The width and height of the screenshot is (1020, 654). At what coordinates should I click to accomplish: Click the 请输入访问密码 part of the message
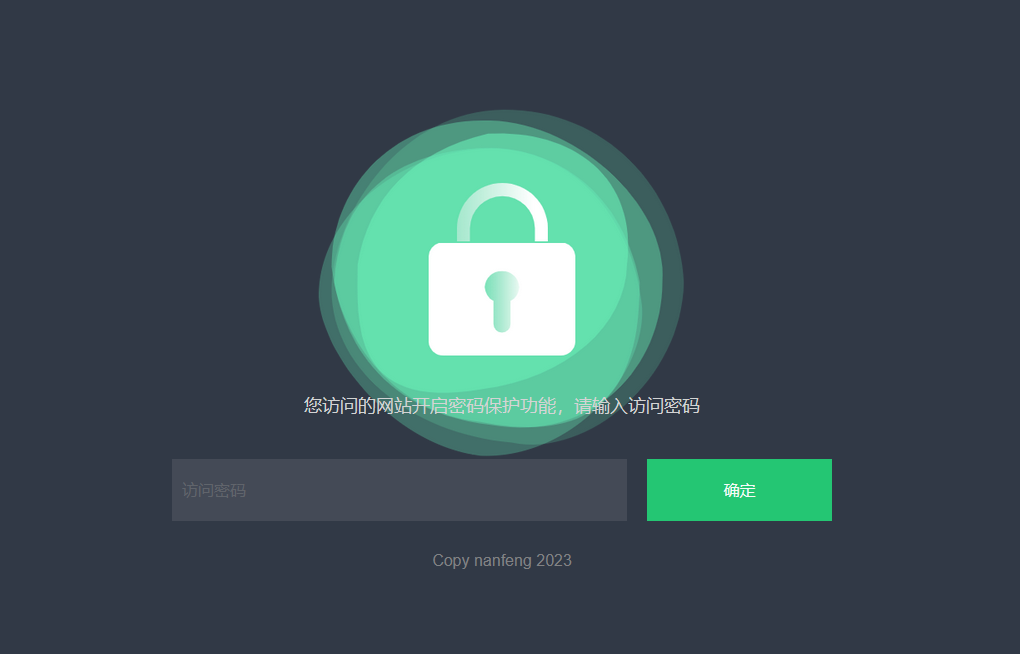[637, 405]
